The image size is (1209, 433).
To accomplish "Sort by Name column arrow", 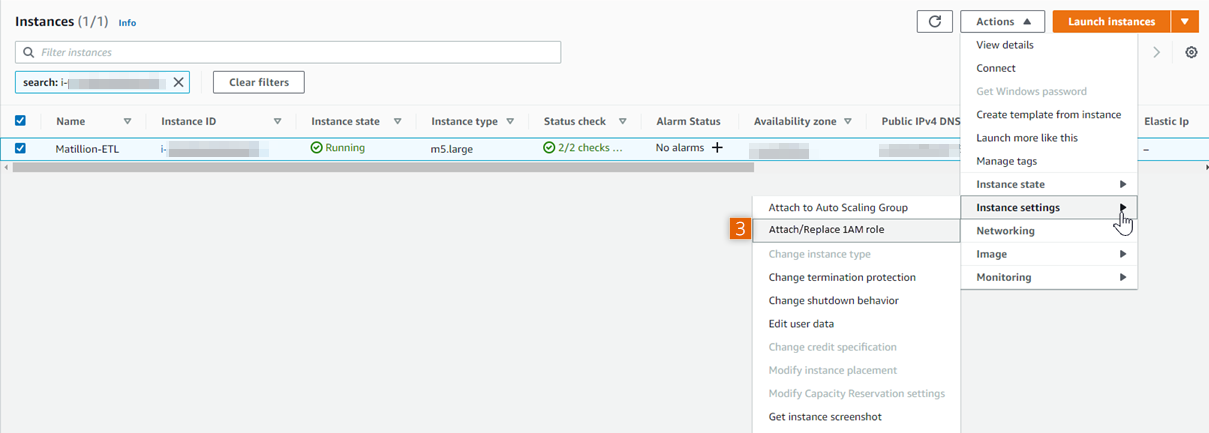I will (x=126, y=121).
